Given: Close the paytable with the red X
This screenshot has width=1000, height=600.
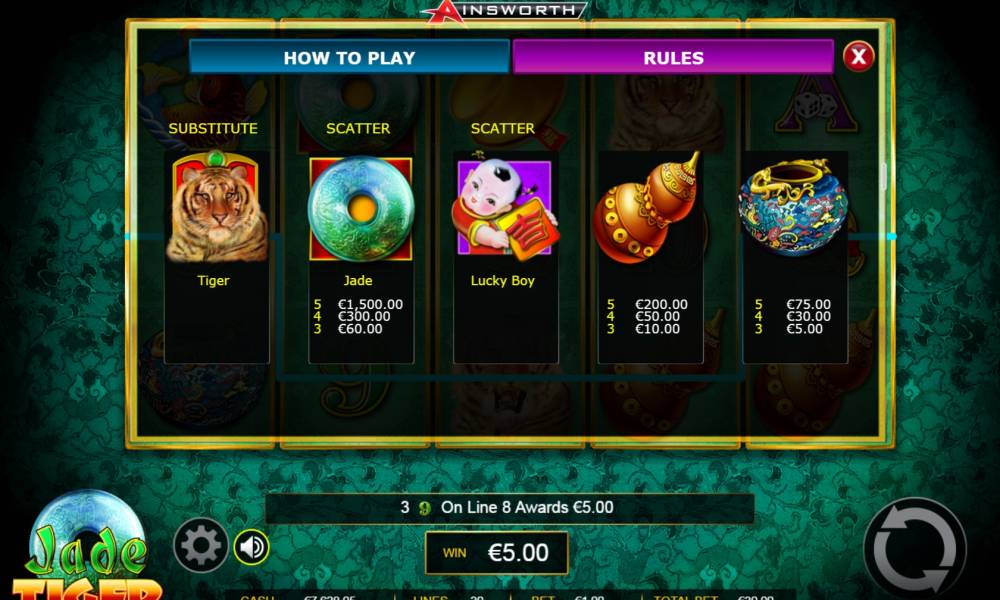Looking at the screenshot, I should point(858,57).
